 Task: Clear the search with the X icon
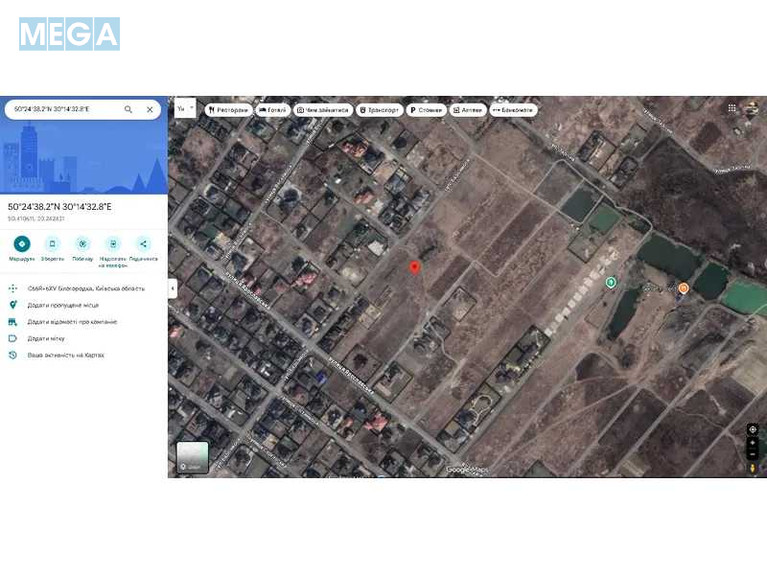(x=150, y=109)
